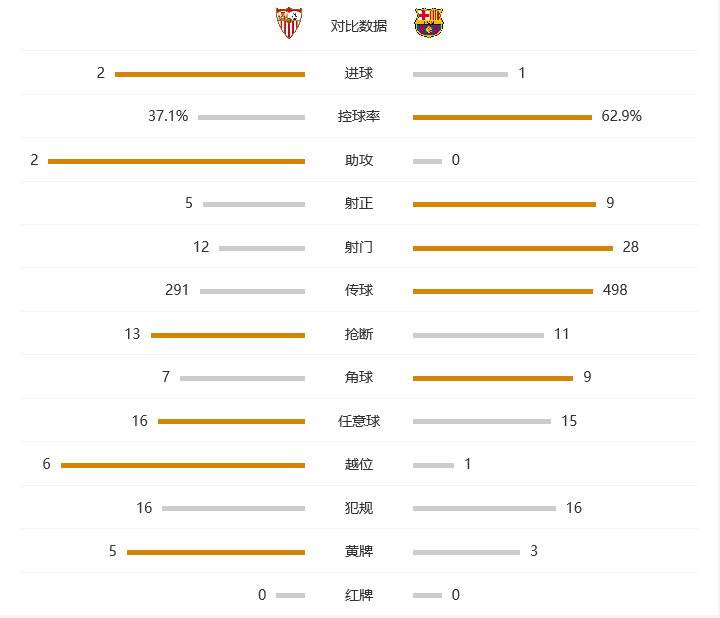Select the 助攻 stat label

(359, 160)
